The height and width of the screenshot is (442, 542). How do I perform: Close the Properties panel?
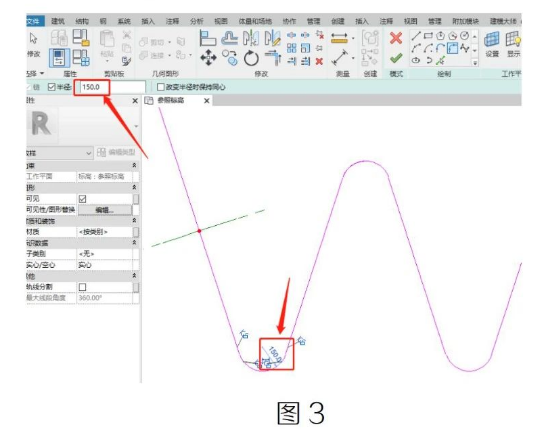point(135,101)
